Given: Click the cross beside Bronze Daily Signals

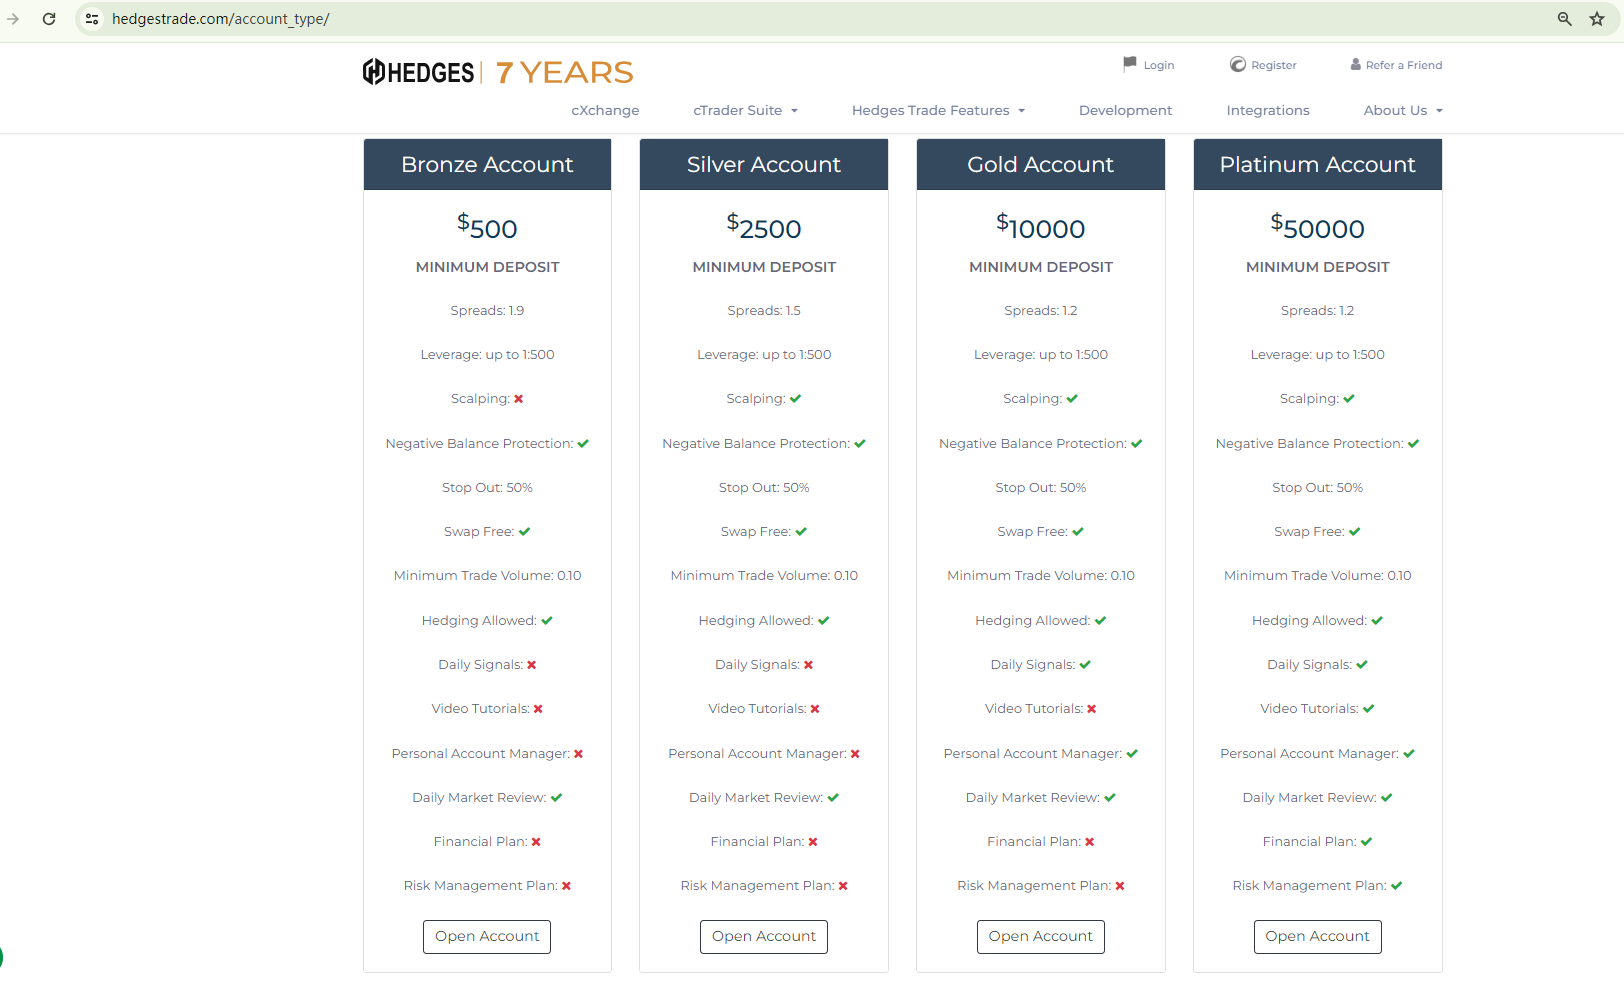Looking at the screenshot, I should [x=532, y=665].
